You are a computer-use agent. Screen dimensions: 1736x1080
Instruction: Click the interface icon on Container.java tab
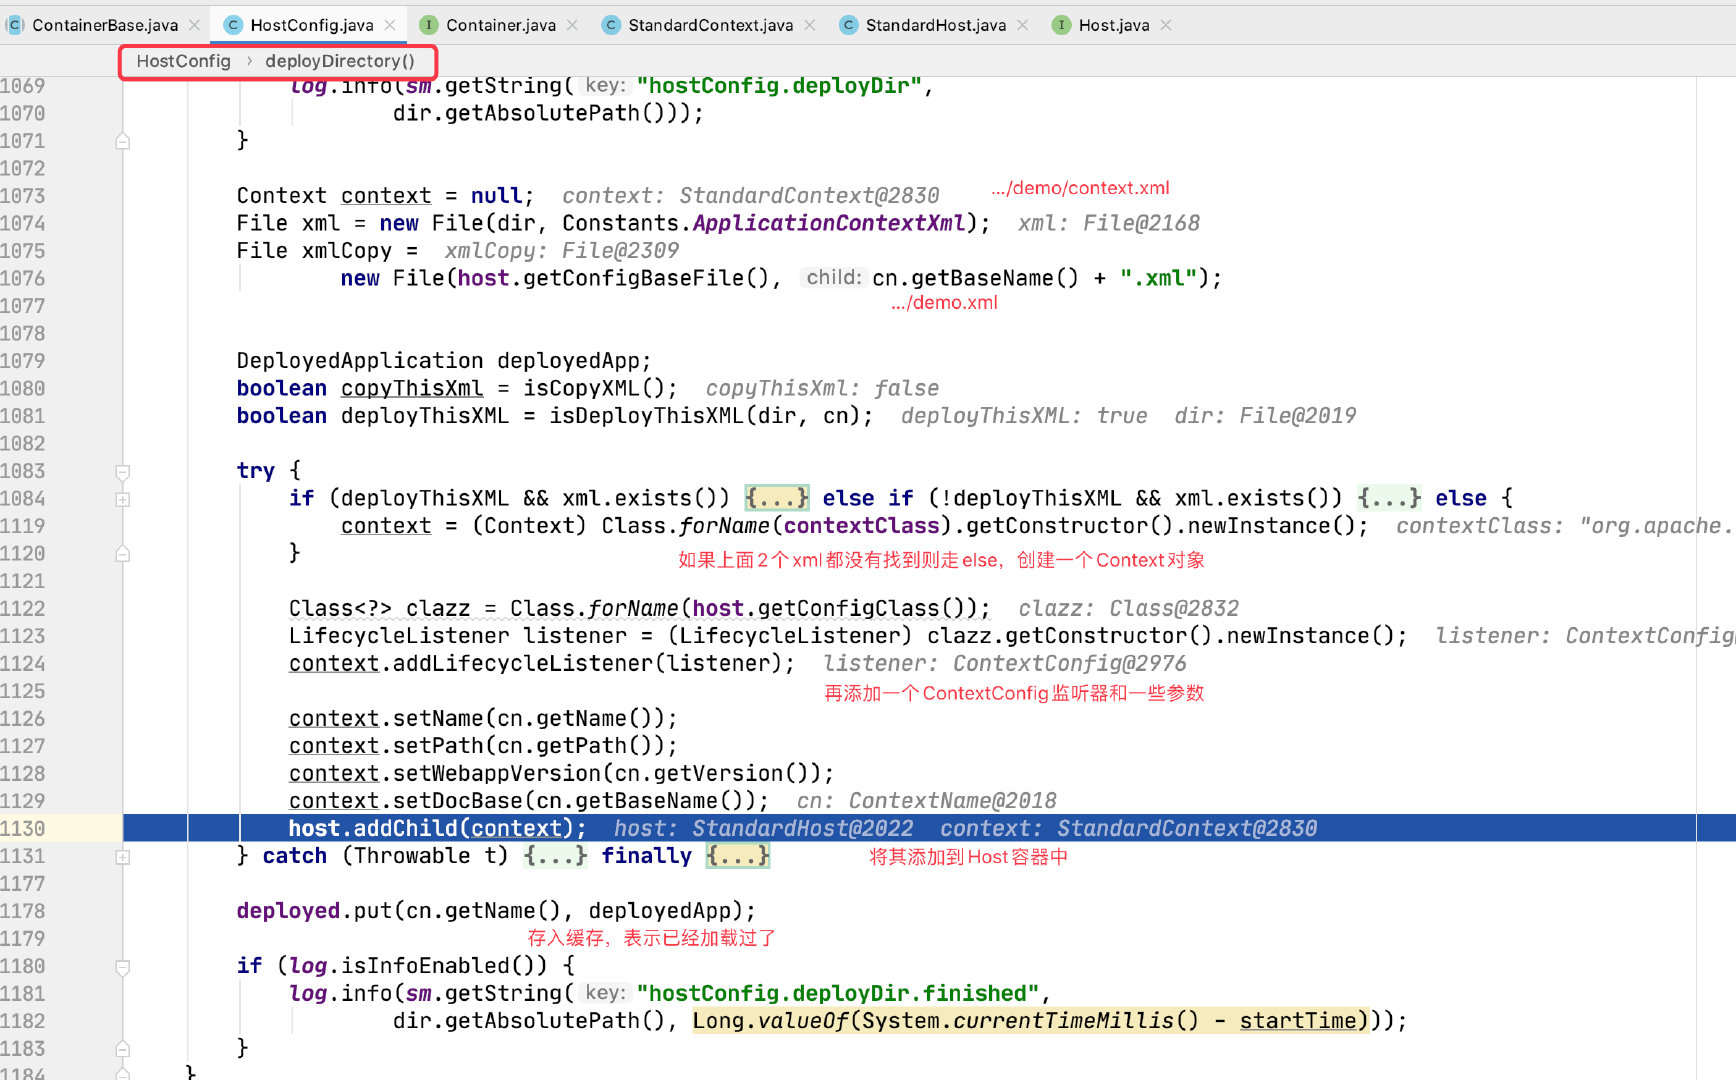tap(428, 25)
